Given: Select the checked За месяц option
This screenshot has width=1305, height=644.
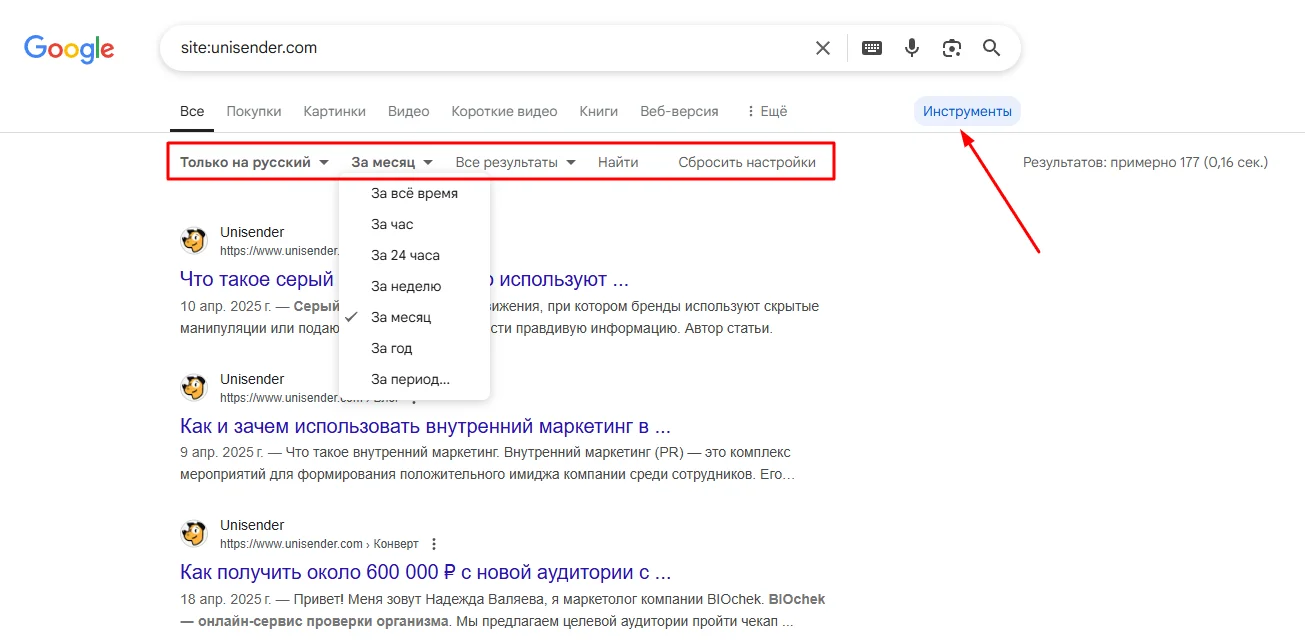Looking at the screenshot, I should (x=401, y=317).
